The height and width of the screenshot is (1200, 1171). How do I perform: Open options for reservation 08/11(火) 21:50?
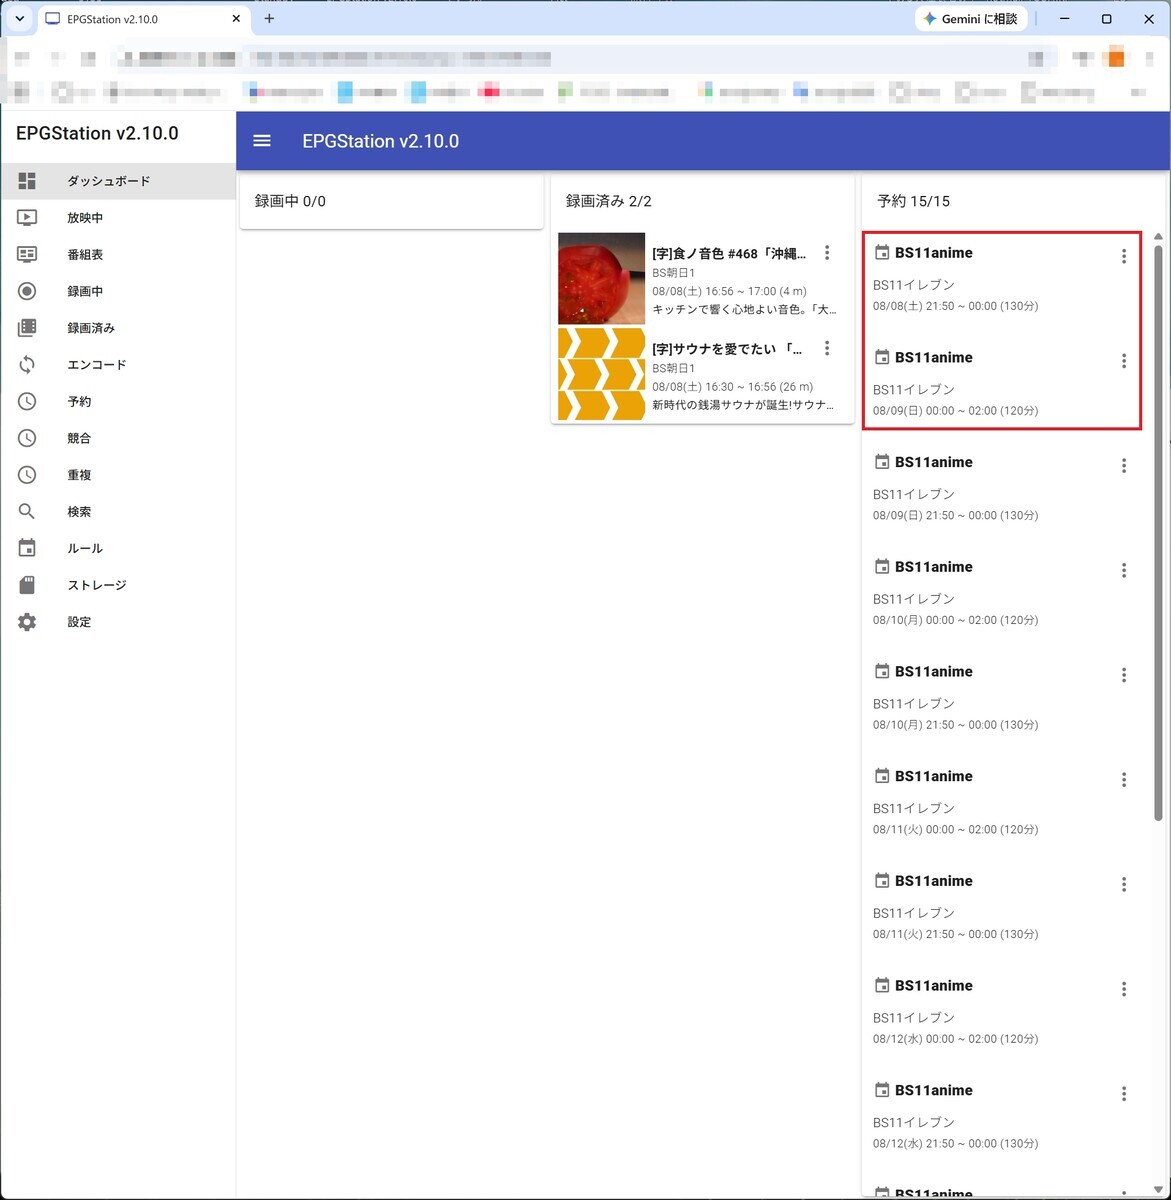(x=1124, y=884)
